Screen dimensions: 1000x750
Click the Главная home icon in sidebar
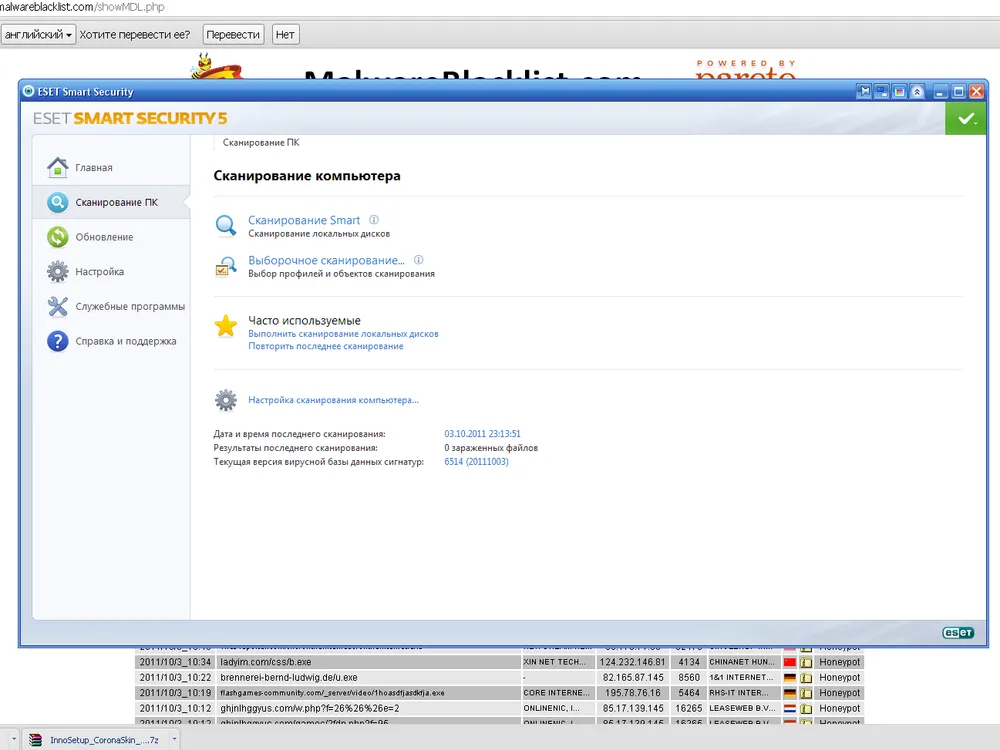click(x=58, y=167)
